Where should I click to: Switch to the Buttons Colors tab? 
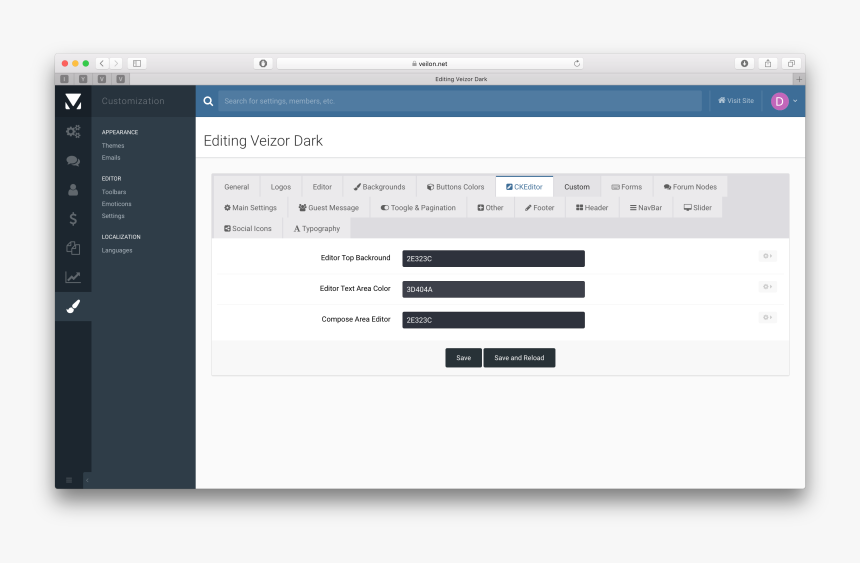[456, 187]
